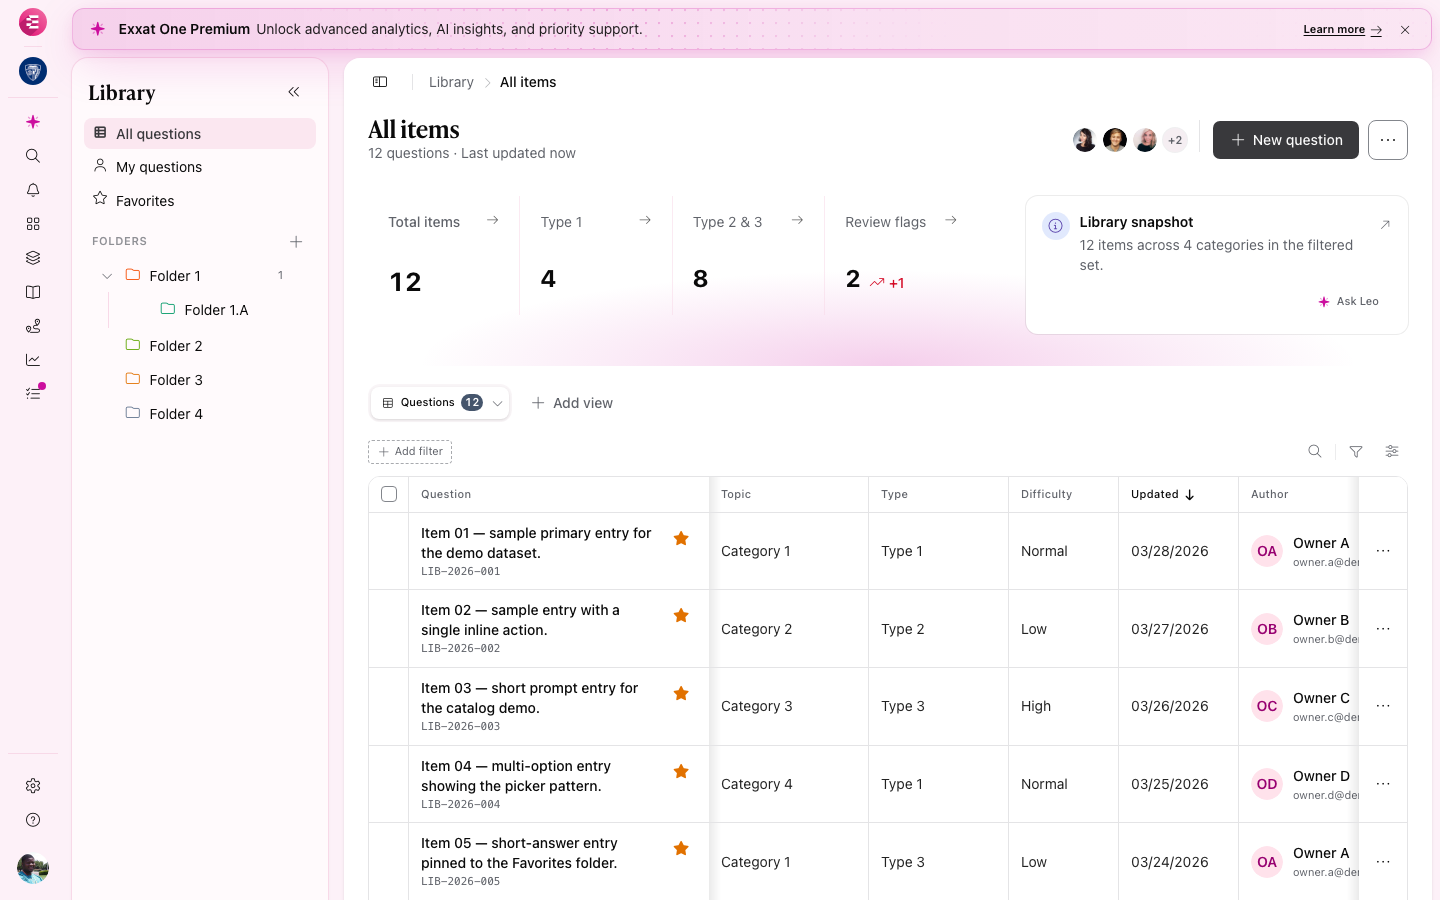
Task: Click the analytics chart icon in sidebar
Action: pyautogui.click(x=33, y=360)
